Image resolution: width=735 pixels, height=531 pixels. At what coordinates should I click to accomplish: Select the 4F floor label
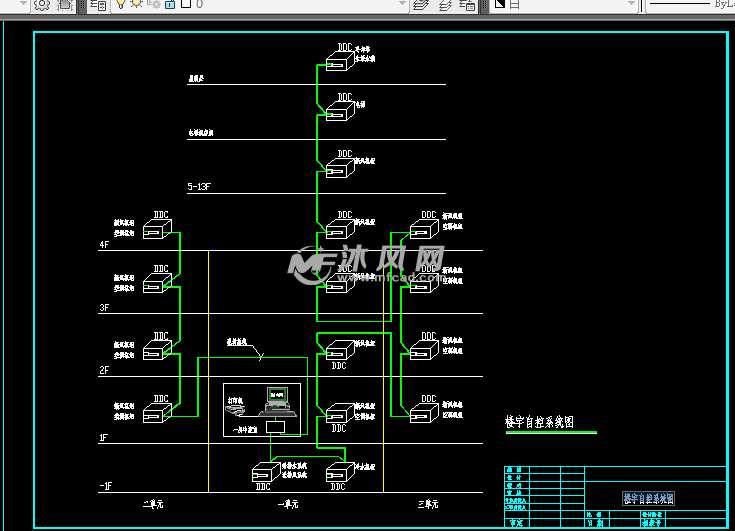point(104,245)
